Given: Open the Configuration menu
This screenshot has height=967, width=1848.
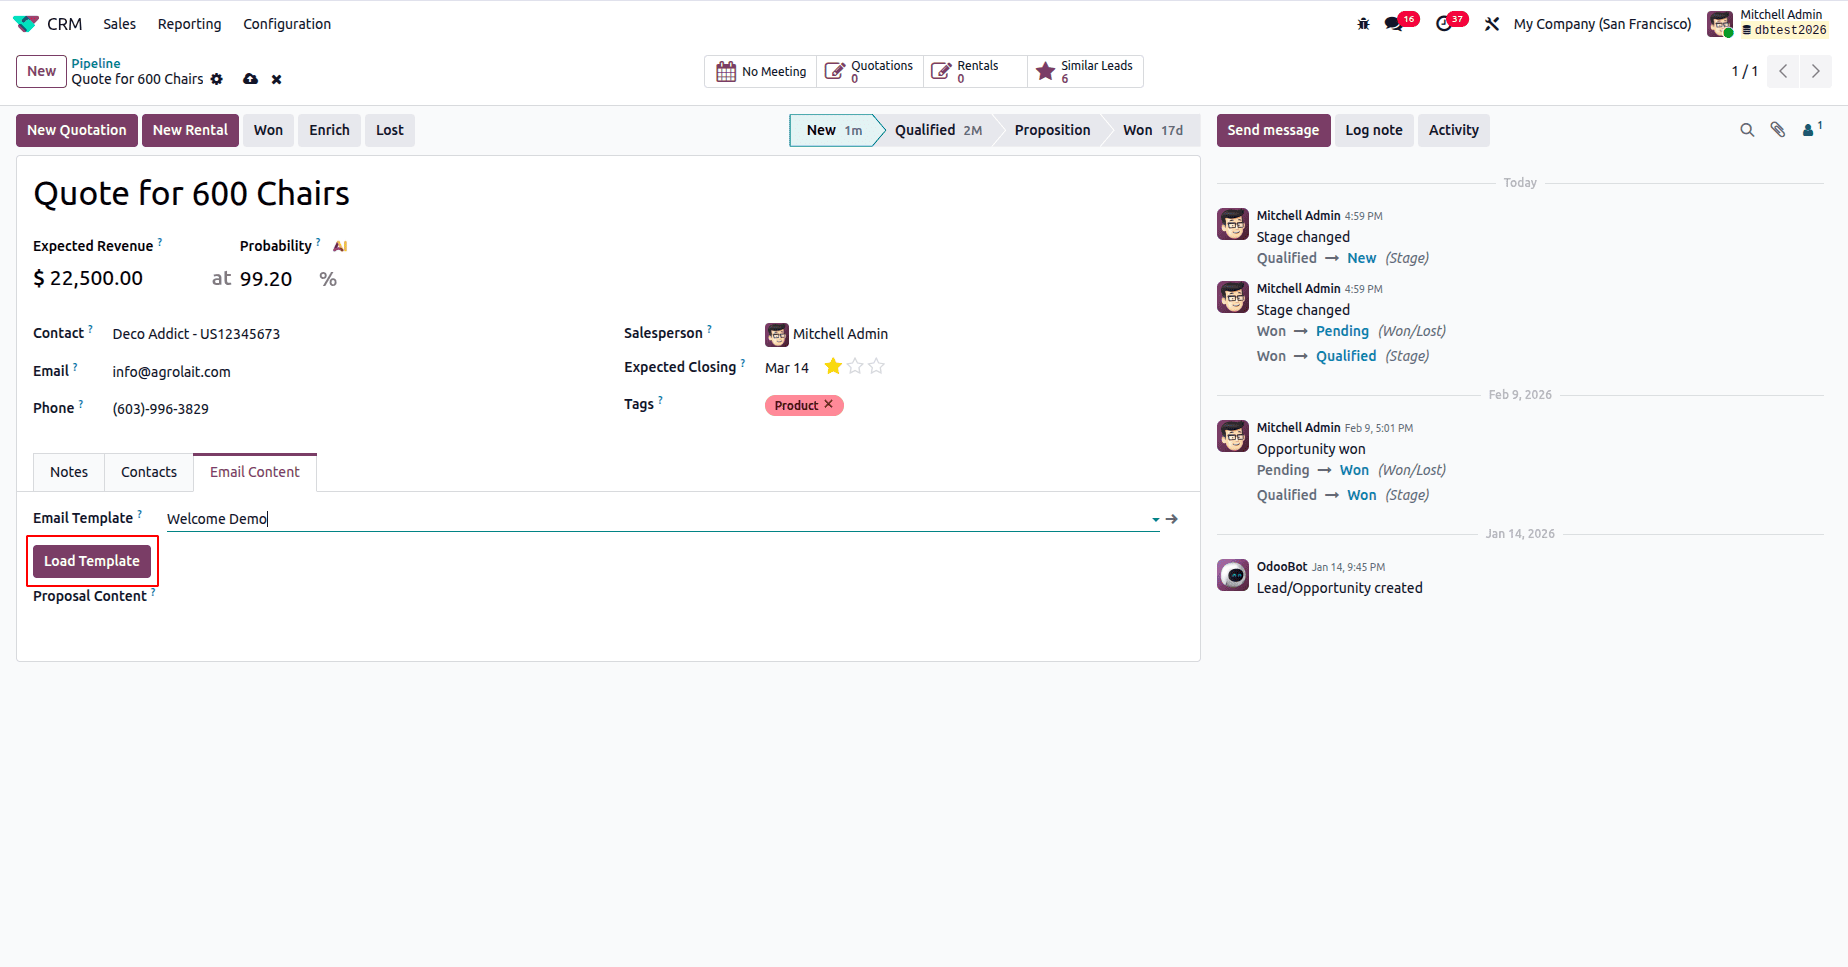Looking at the screenshot, I should pyautogui.click(x=286, y=23).
